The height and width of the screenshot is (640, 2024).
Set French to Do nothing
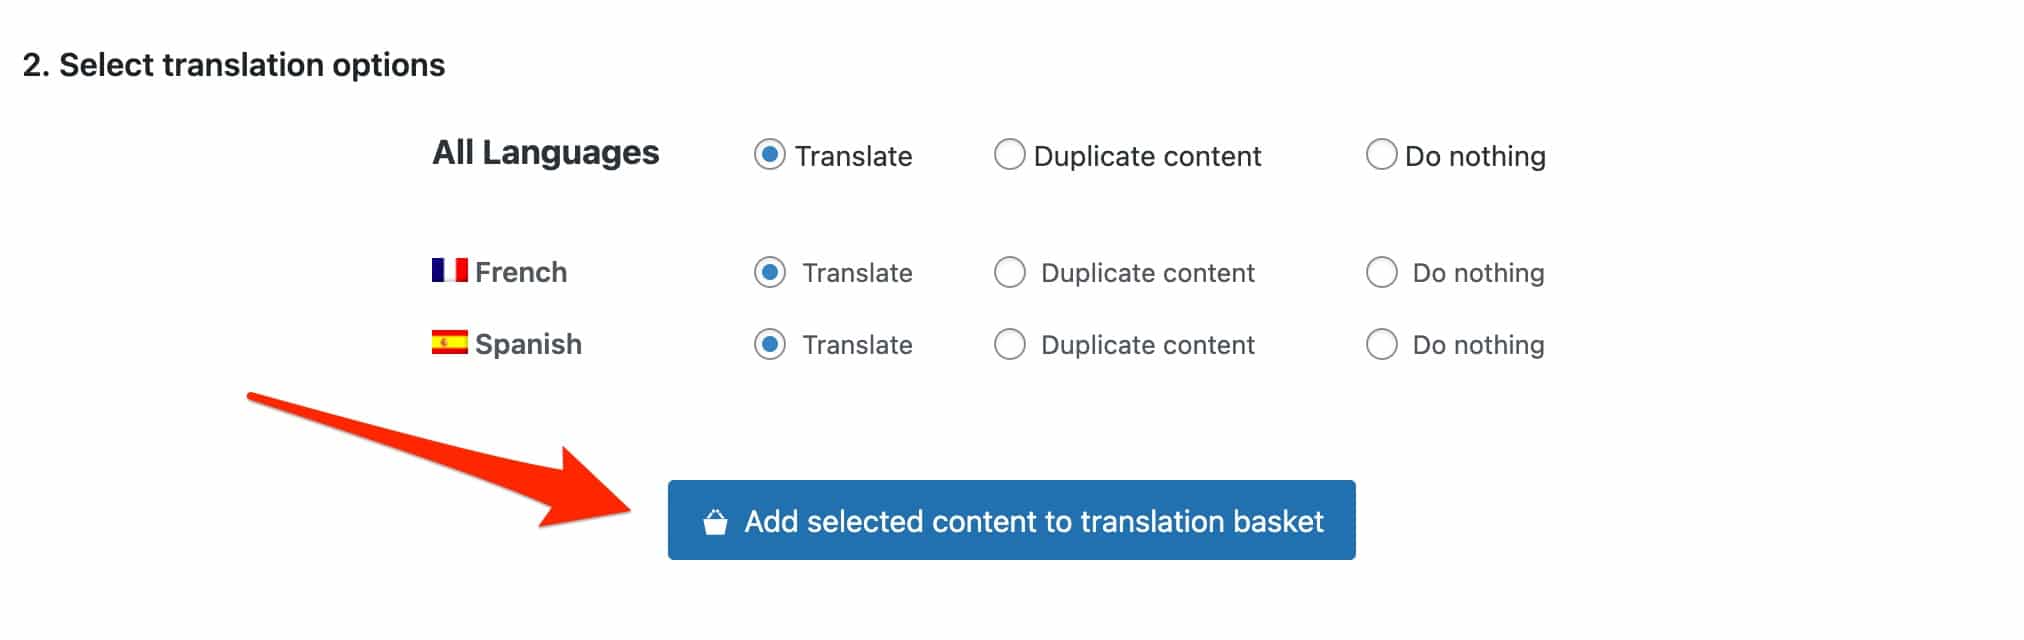(x=1382, y=271)
